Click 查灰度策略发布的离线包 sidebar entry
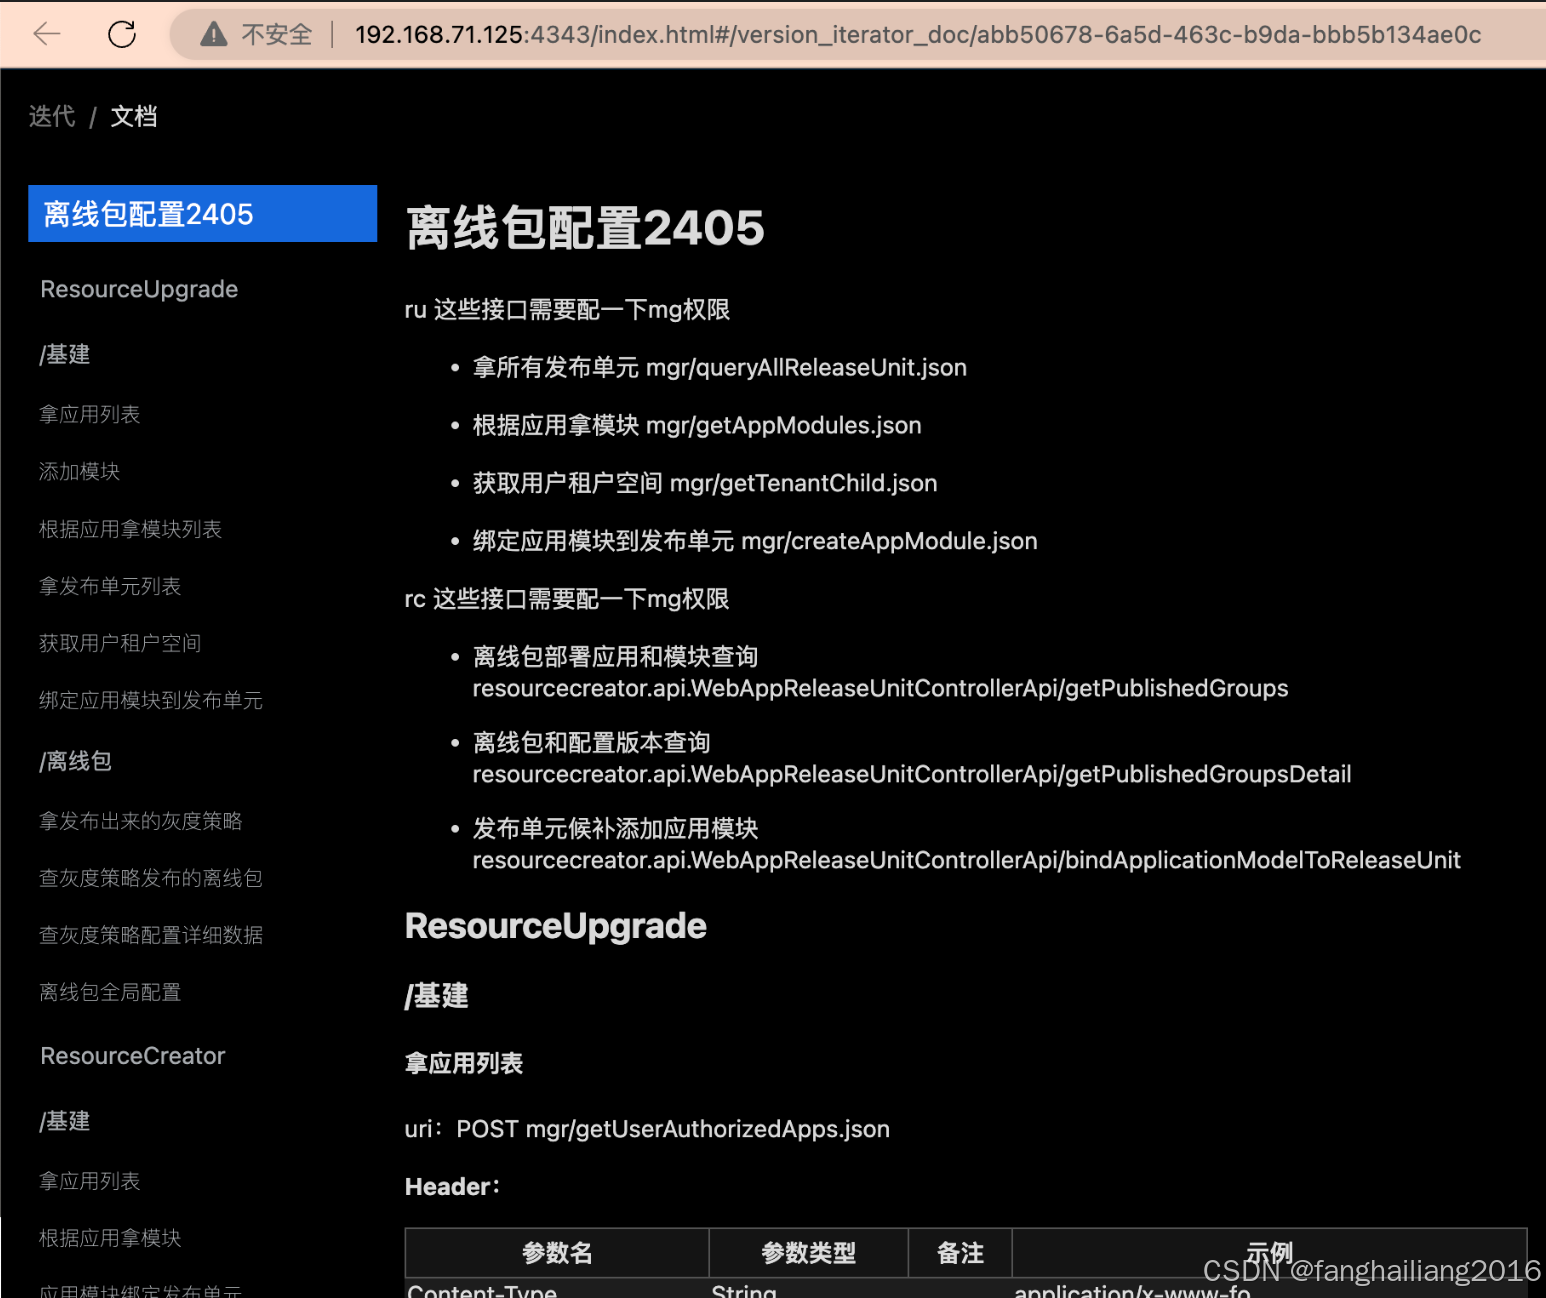The width and height of the screenshot is (1546, 1298). [150, 877]
